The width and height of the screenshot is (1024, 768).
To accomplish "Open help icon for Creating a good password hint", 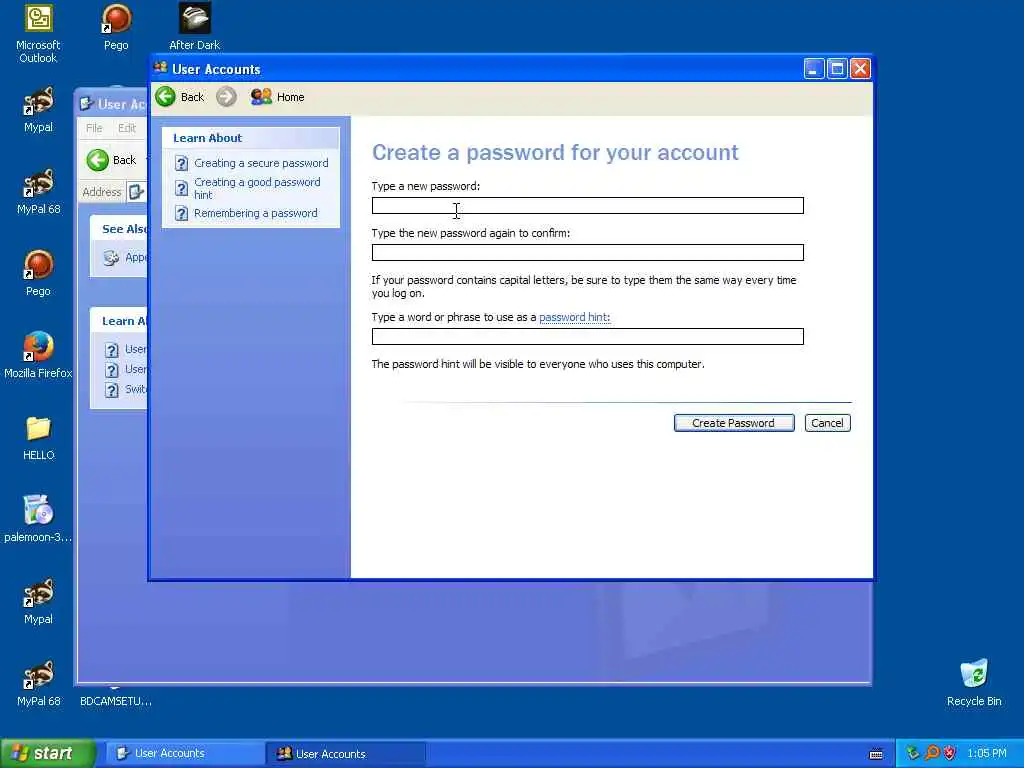I will point(182,189).
